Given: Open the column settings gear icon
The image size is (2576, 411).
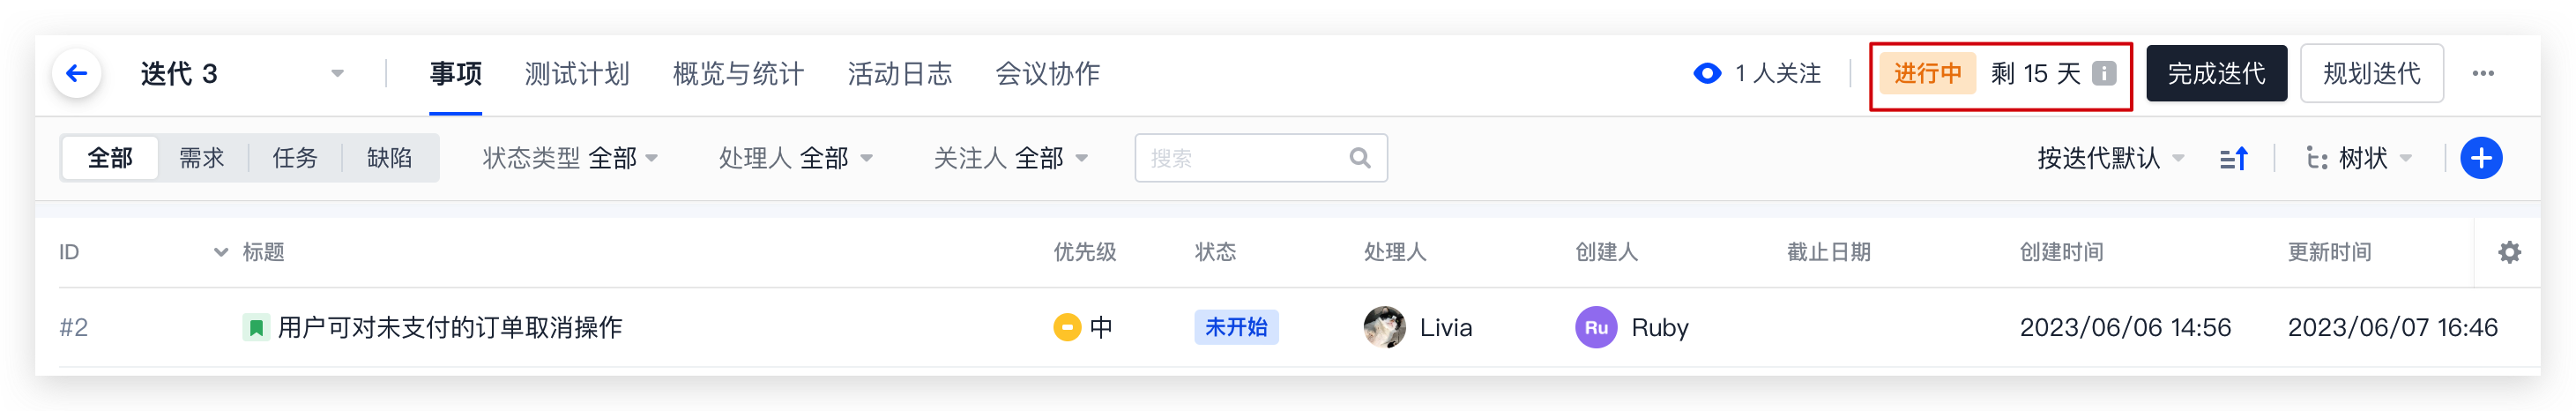Looking at the screenshot, I should (2509, 252).
